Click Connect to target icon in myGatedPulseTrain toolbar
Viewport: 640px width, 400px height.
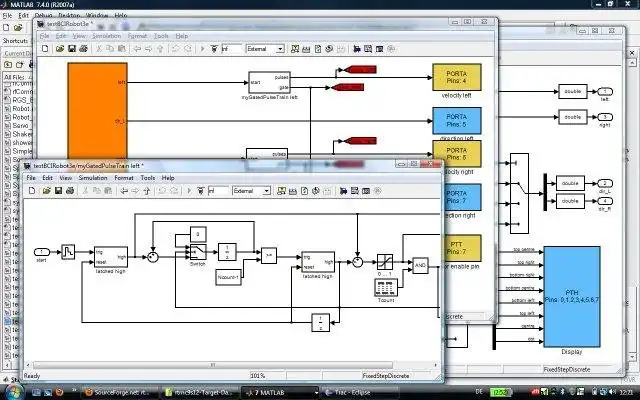point(200,191)
